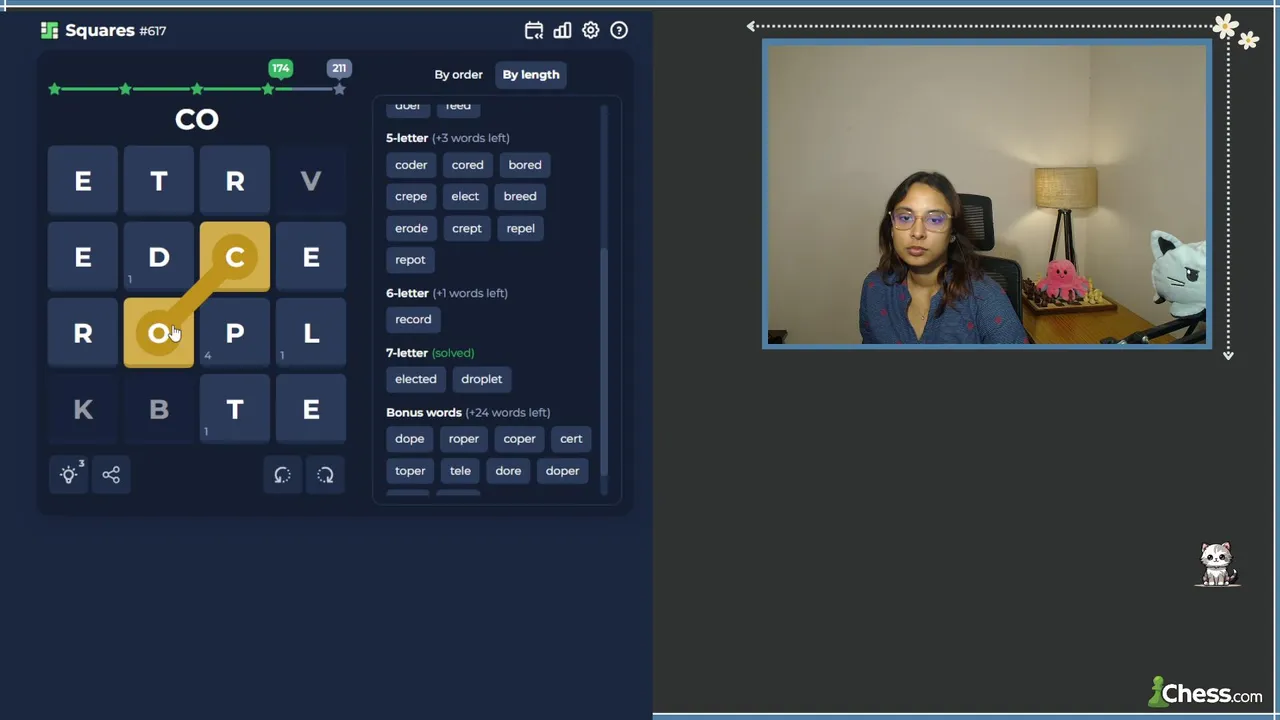The width and height of the screenshot is (1280, 720).
Task: Click the small cat sticker
Action: [x=1217, y=565]
